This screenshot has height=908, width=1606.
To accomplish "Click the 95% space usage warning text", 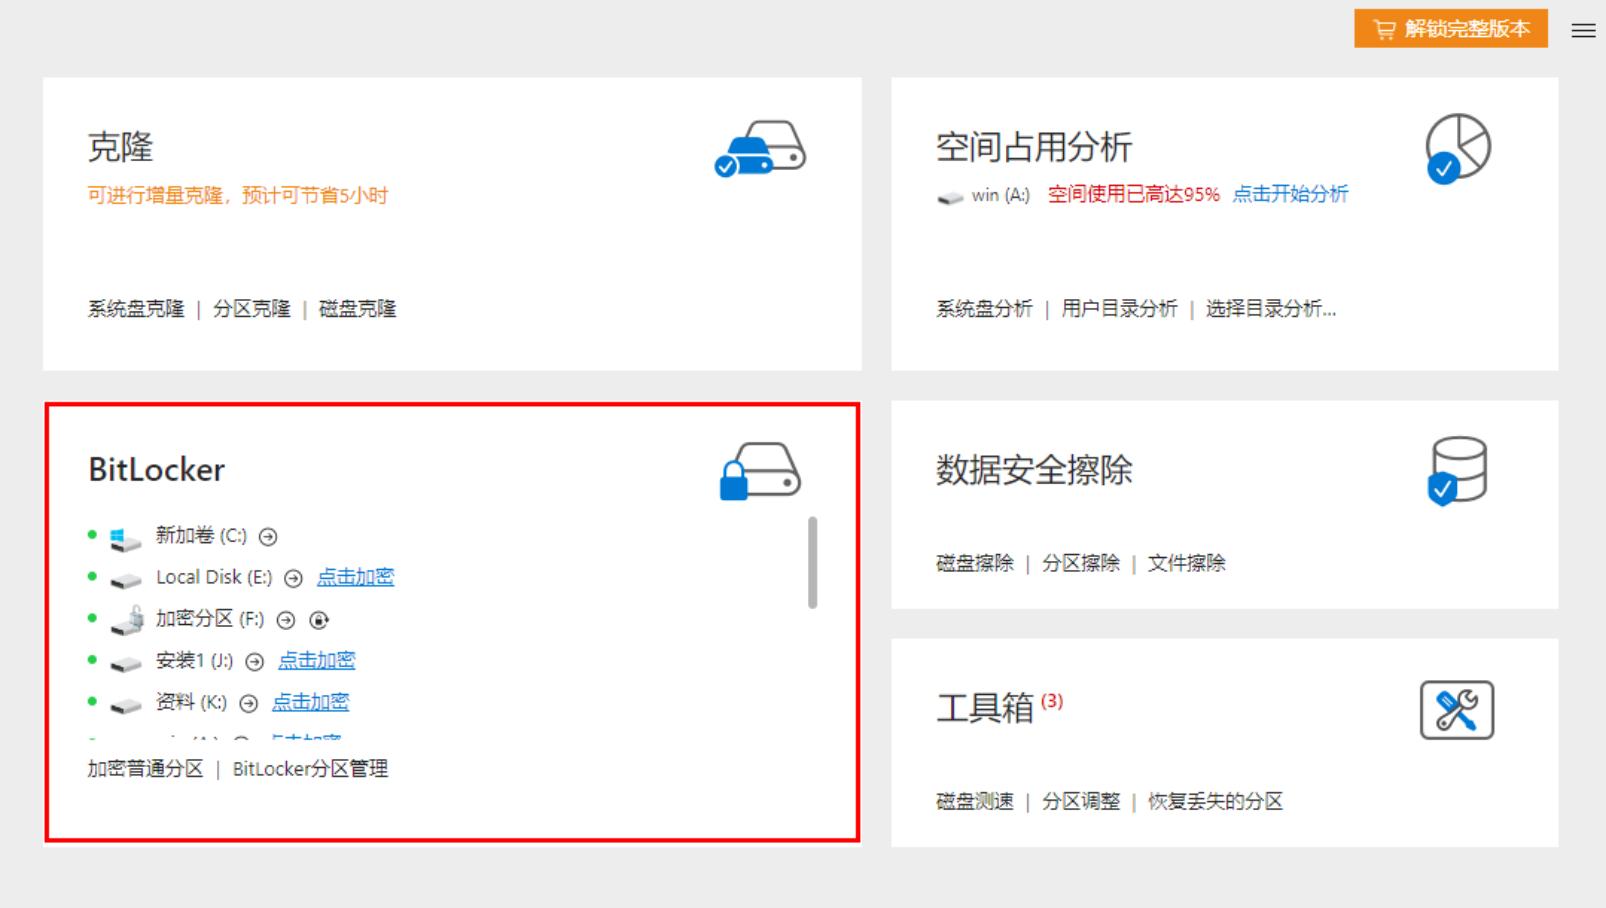I will [1133, 195].
